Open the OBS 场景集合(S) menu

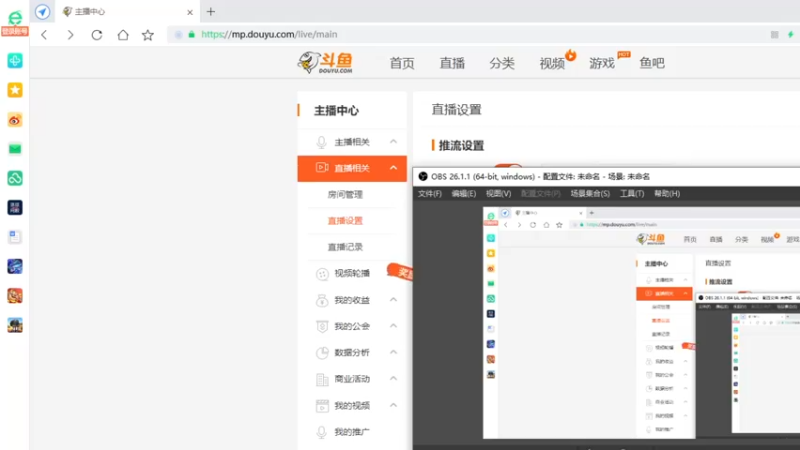point(590,194)
